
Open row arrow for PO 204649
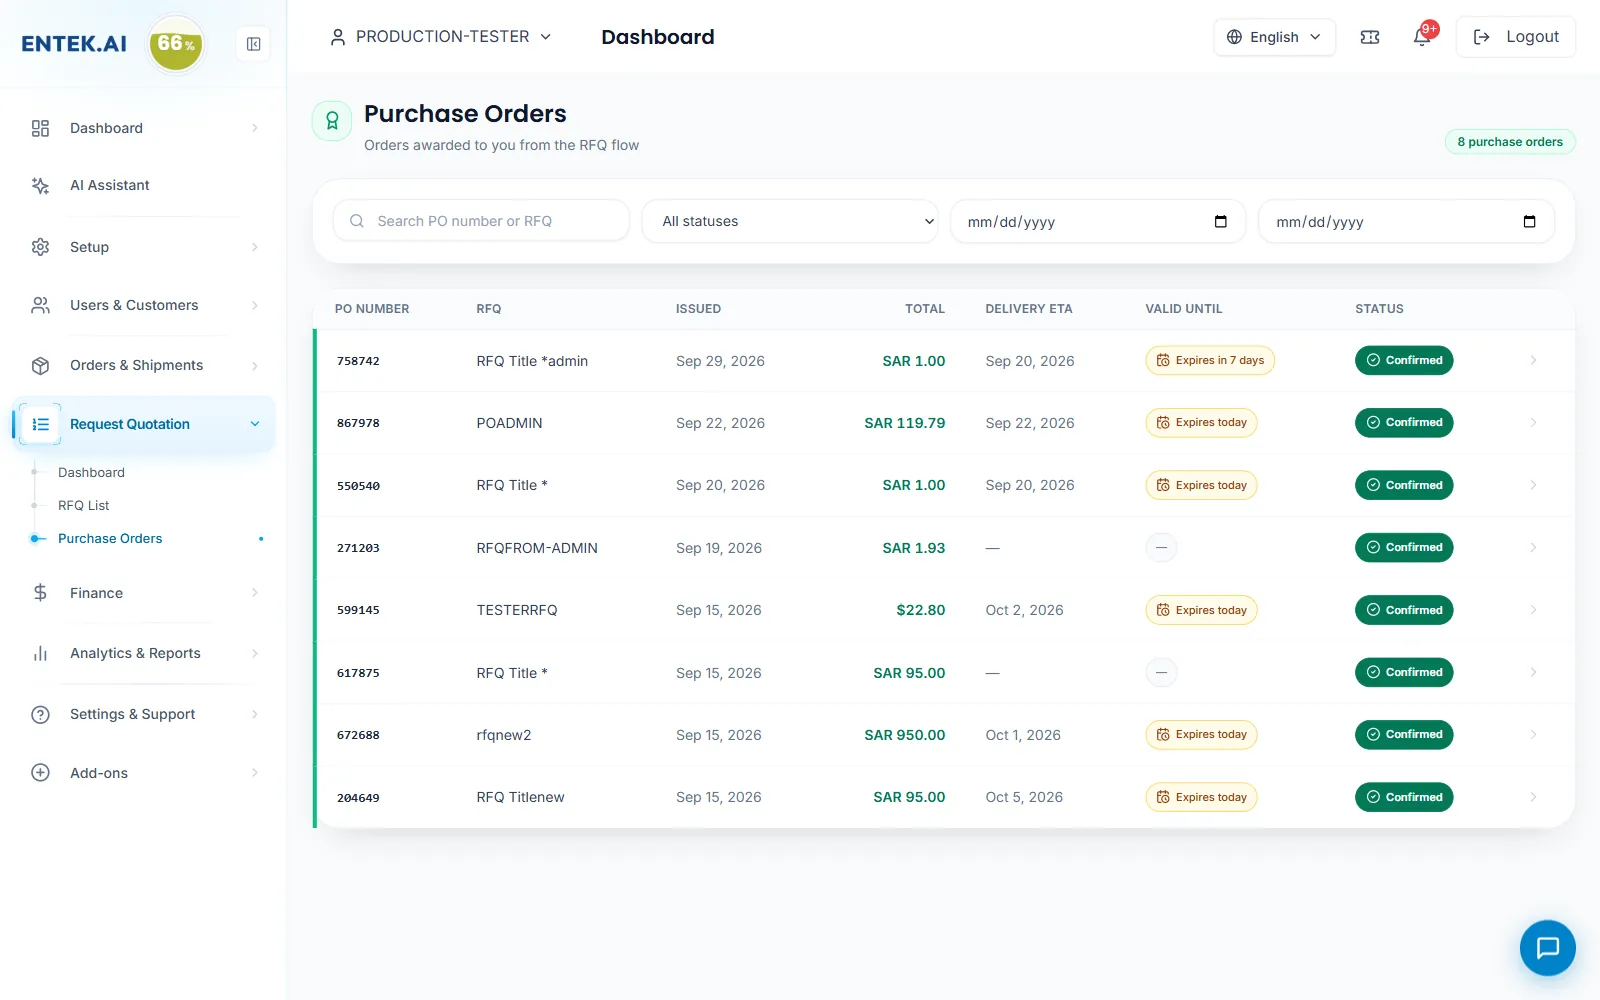tap(1533, 797)
